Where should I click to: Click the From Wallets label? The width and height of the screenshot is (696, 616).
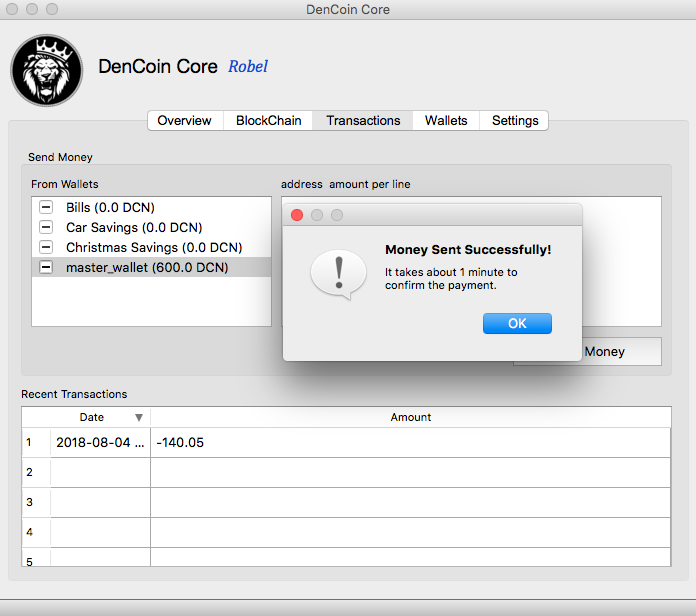coord(65,184)
